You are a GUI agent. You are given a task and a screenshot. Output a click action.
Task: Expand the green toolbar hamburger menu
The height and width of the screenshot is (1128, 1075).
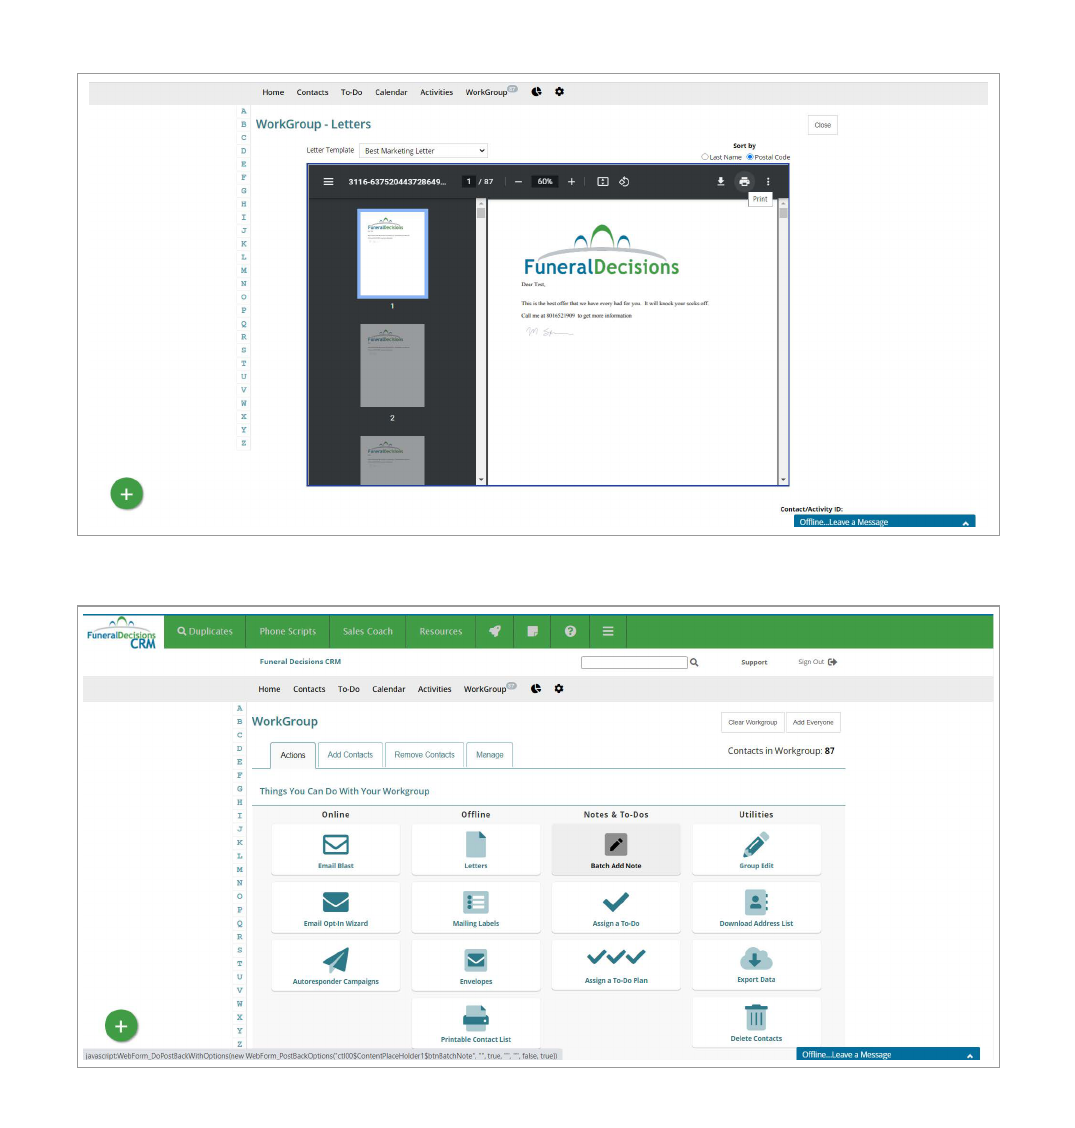(x=608, y=631)
